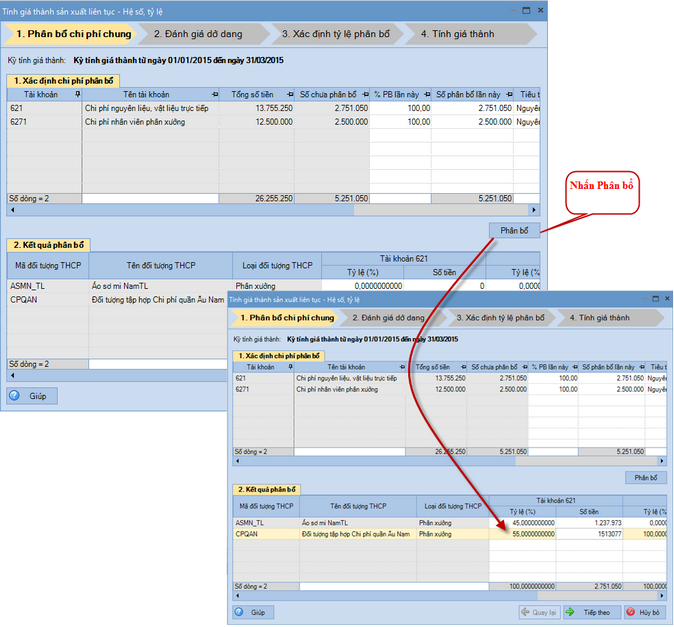Click red cancel icon on Hủy bỏ button

pyautogui.click(x=631, y=612)
